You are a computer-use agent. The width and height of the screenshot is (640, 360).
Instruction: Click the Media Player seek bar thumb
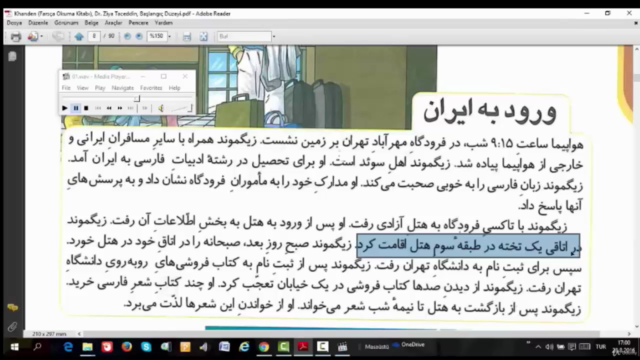click(137, 98)
